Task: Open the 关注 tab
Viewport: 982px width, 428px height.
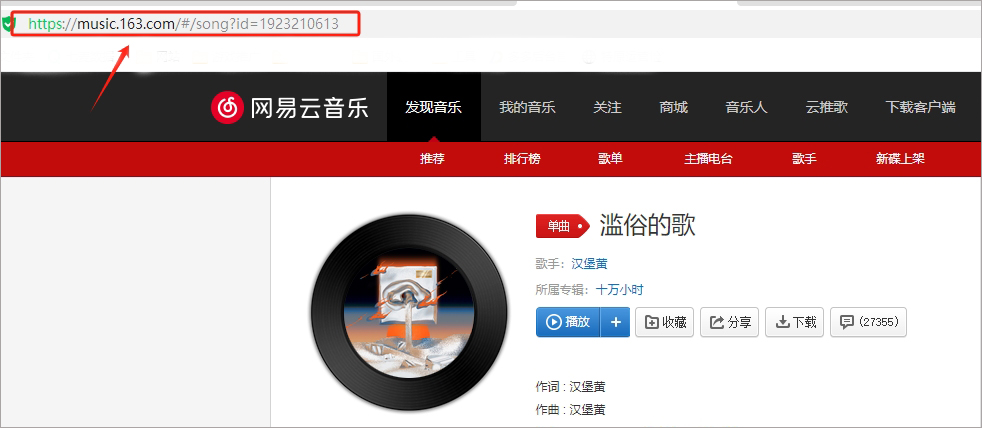Action: 607,107
